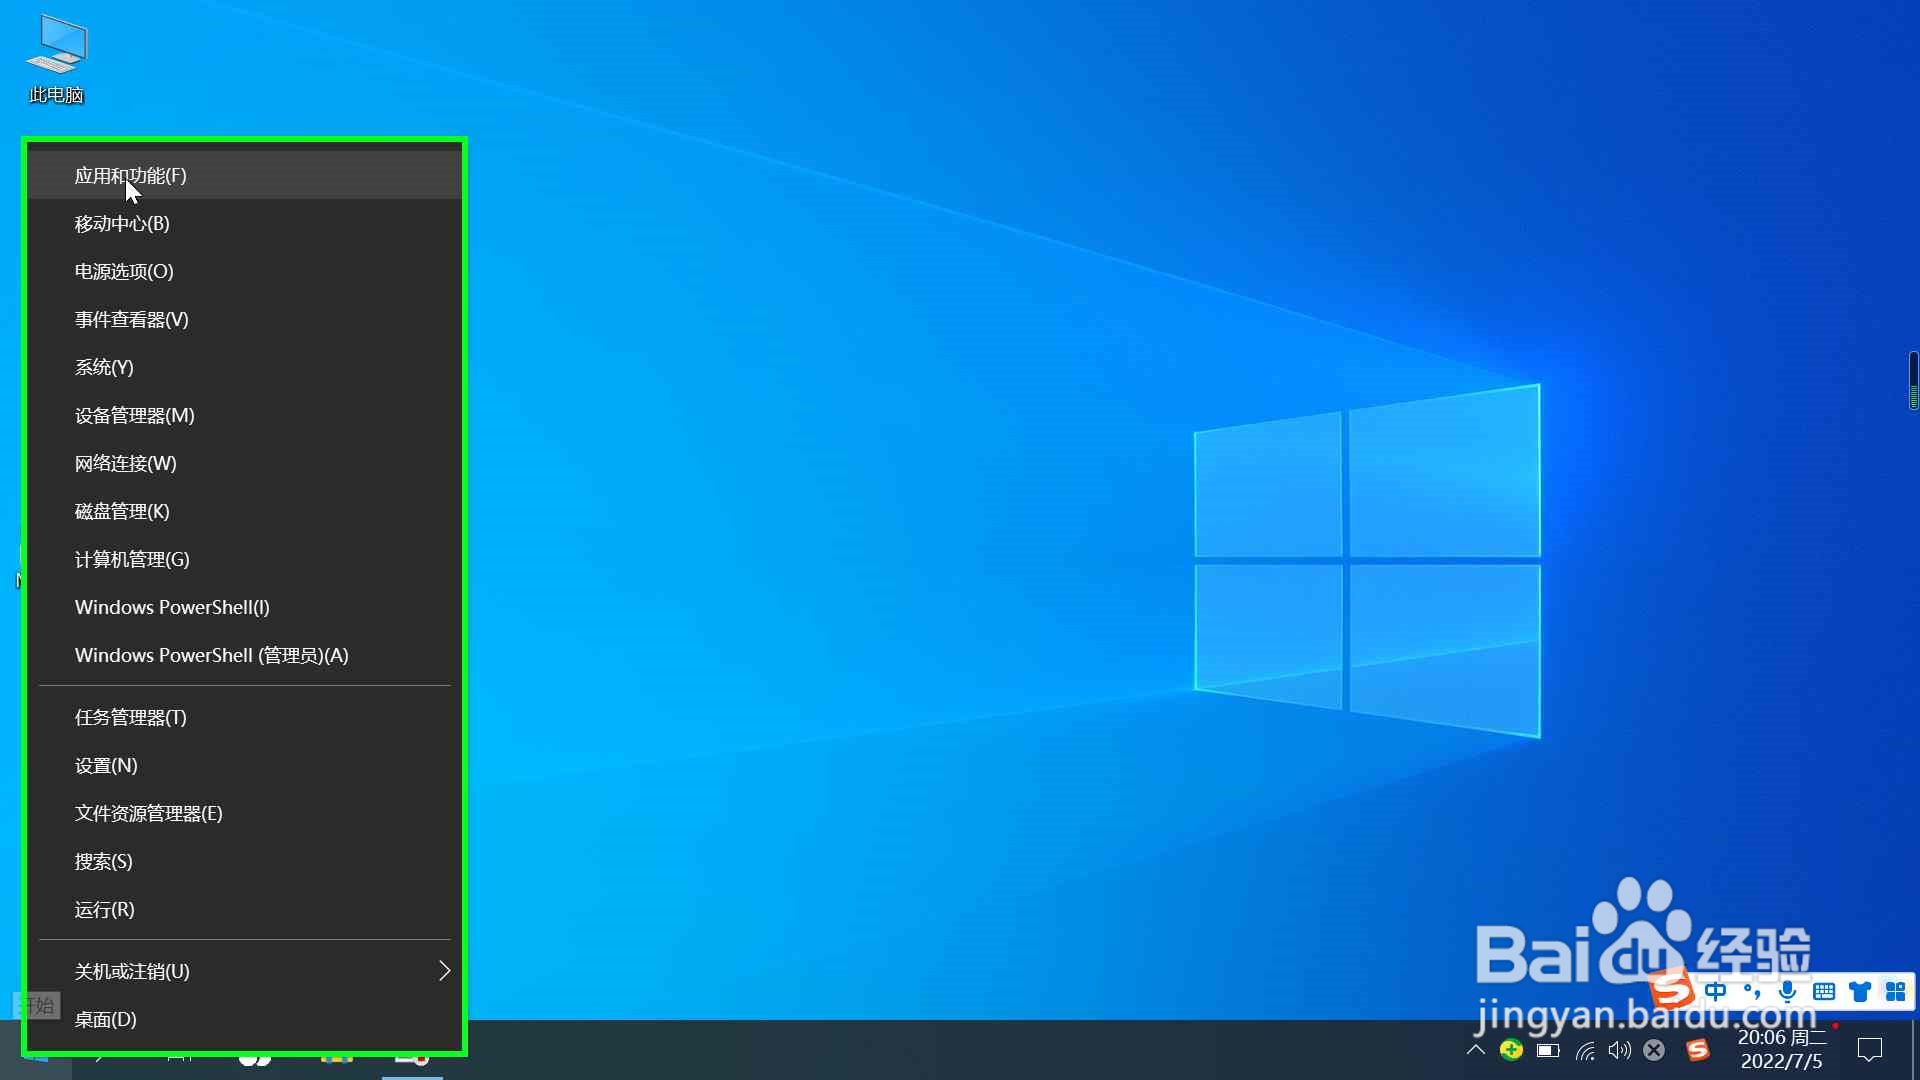Click the microphone voice input icon
The height and width of the screenshot is (1080, 1920).
1788,992
